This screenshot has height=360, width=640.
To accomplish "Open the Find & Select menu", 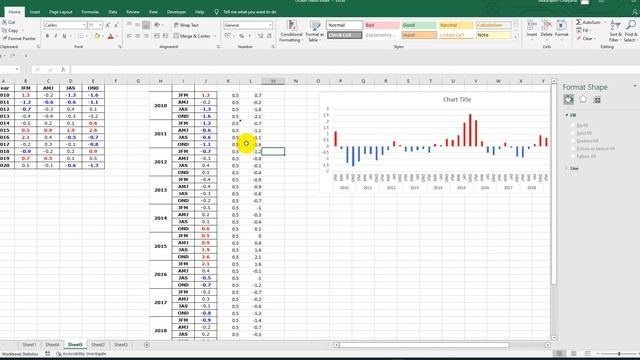I will [x=631, y=31].
